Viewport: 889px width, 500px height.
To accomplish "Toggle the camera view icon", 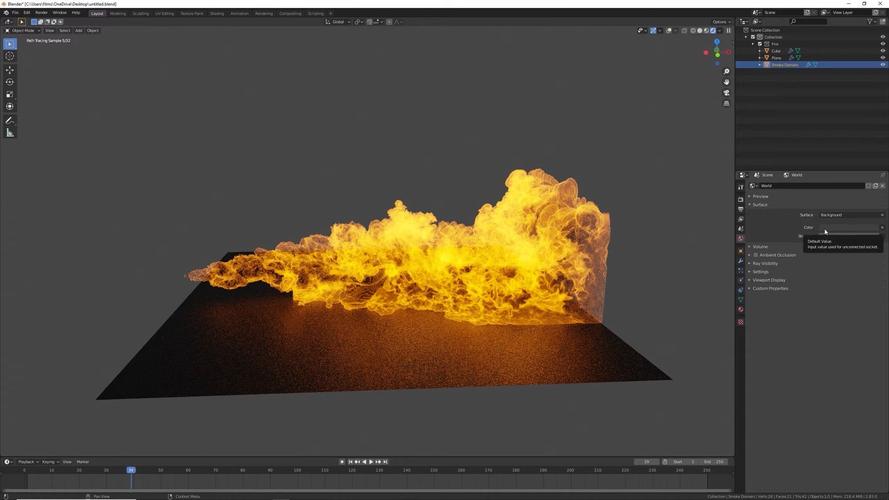I will coord(726,93).
